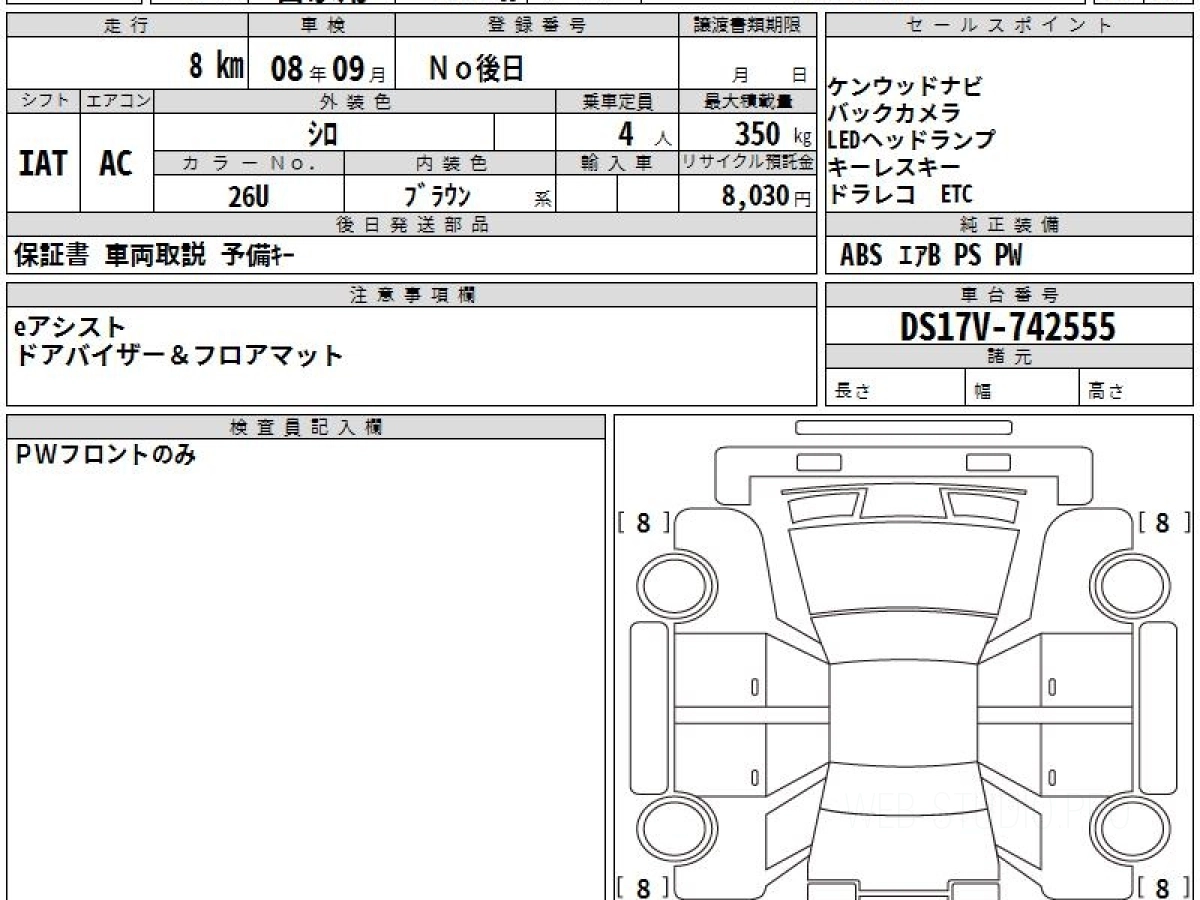Click the 諸元 header
1200x900 pixels.
point(1009,357)
